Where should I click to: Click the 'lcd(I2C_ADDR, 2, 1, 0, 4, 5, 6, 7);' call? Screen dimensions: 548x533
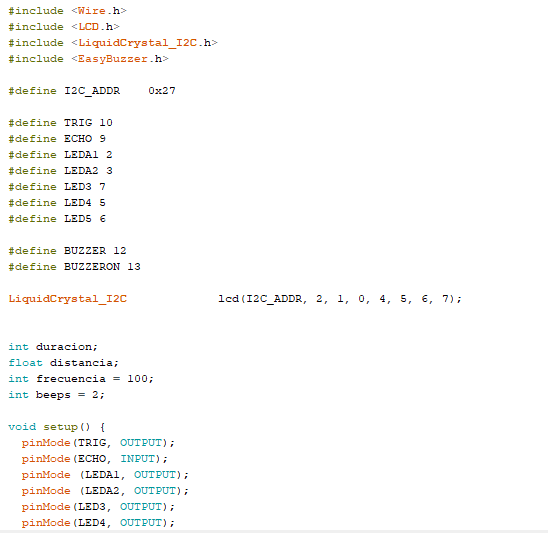[x=340, y=299]
